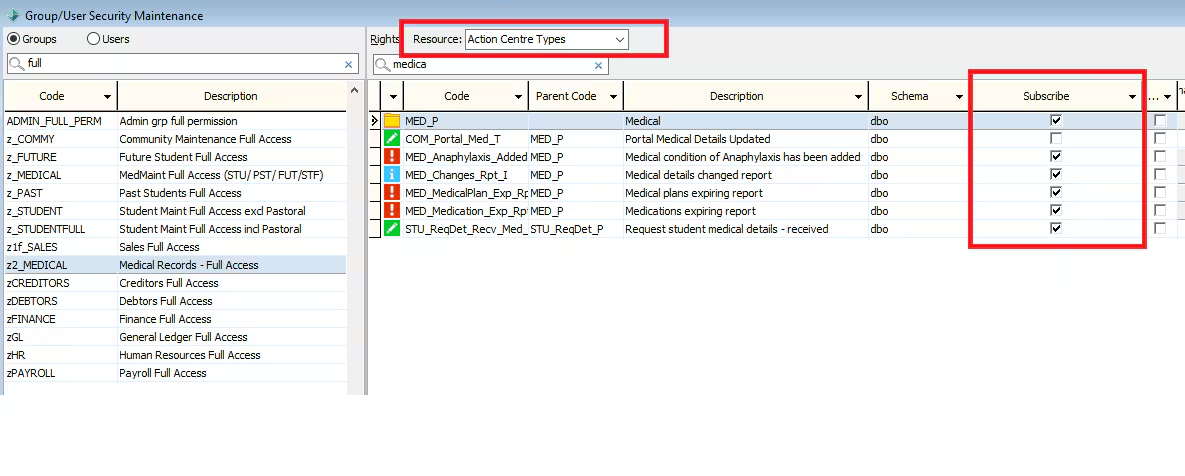Open the Subscribe column filter arrow
This screenshot has height=476, width=1185.
(x=1132, y=97)
